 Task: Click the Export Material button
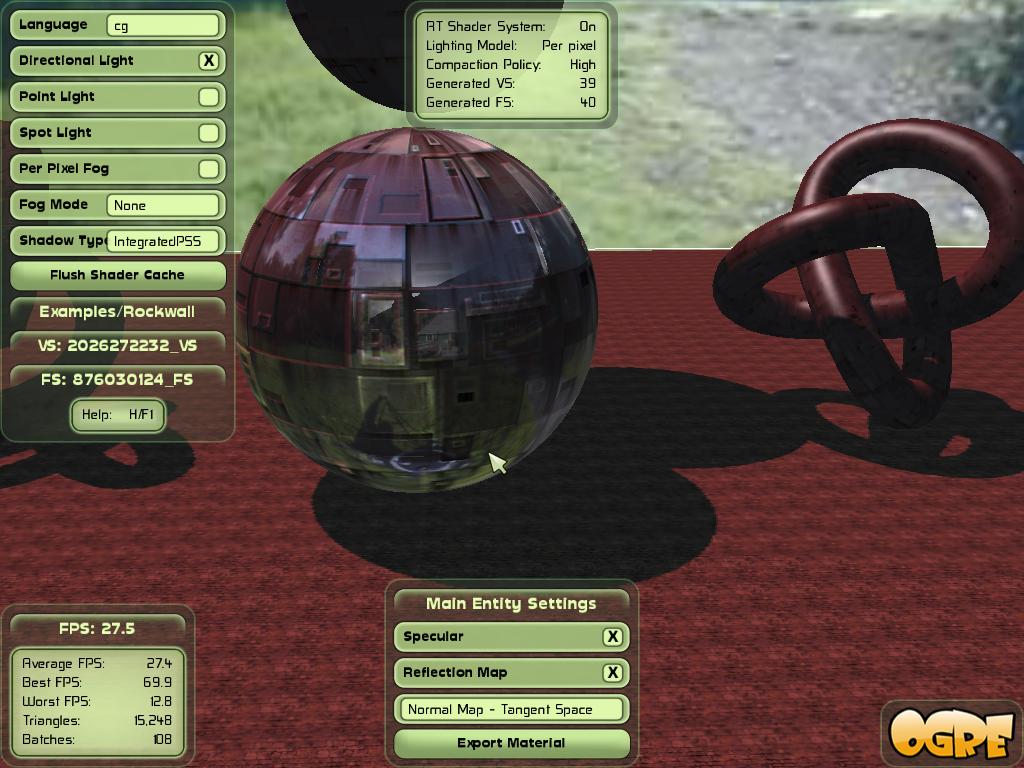(511, 743)
